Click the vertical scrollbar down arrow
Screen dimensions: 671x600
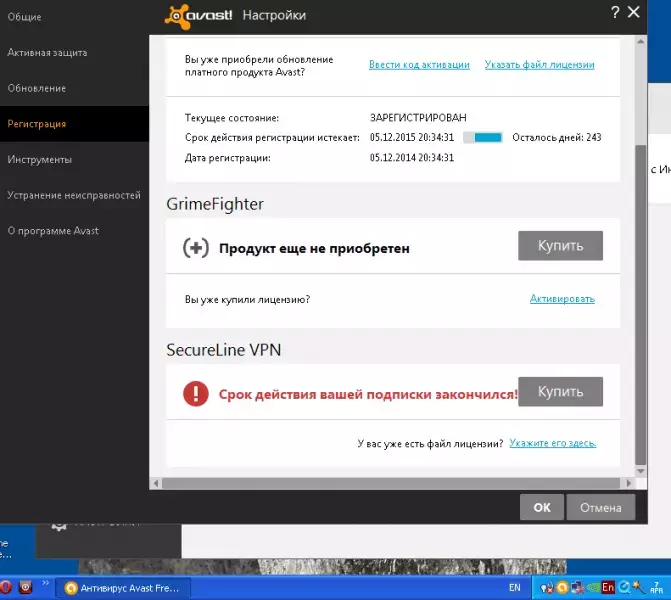(x=641, y=471)
